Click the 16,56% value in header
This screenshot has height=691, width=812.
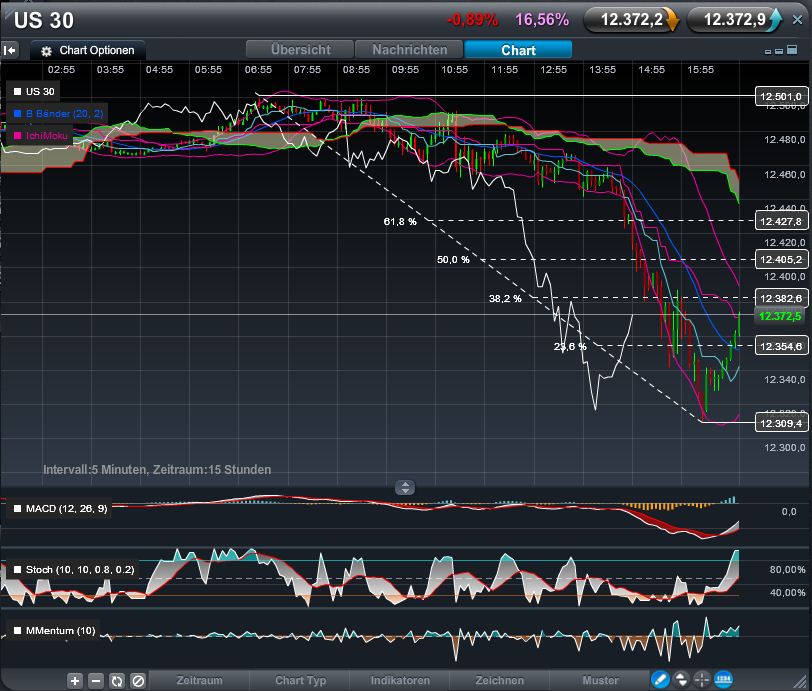542,20
